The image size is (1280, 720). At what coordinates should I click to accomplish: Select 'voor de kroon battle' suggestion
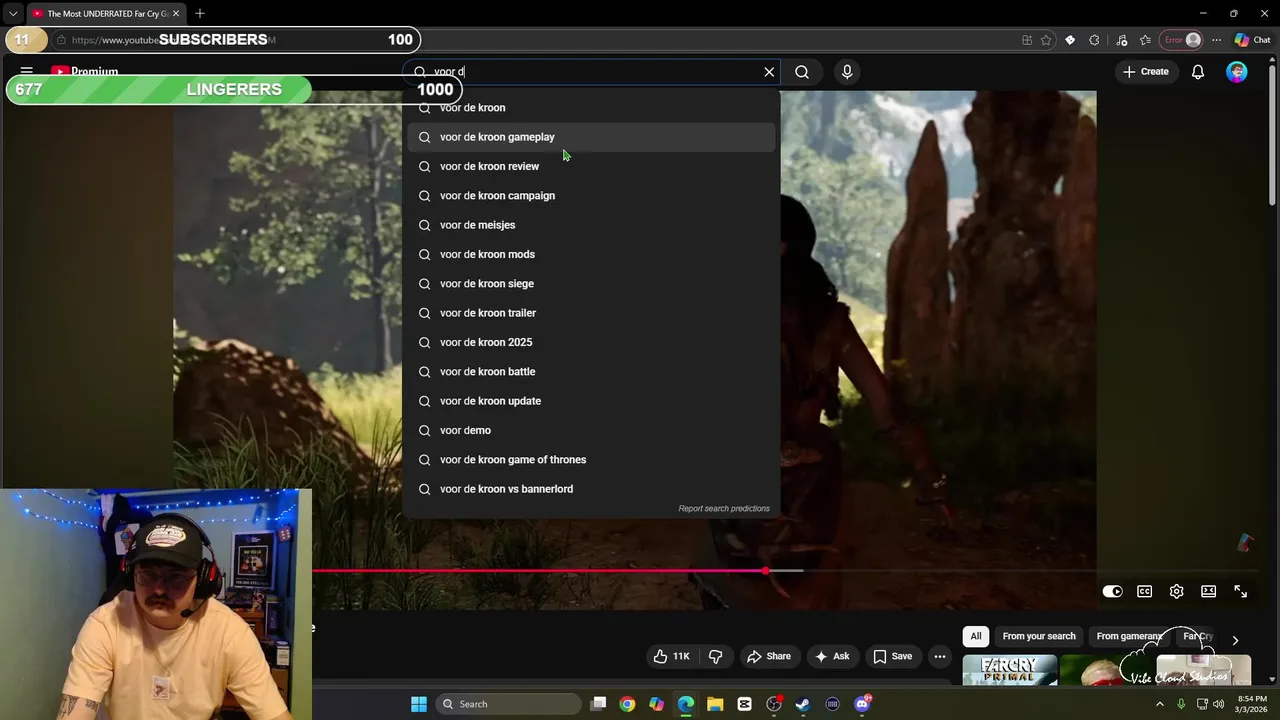pos(591,372)
